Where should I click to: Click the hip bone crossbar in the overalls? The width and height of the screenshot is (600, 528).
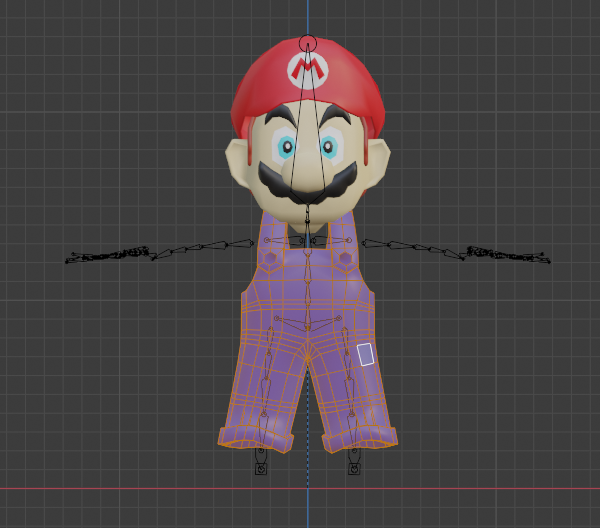point(307,323)
